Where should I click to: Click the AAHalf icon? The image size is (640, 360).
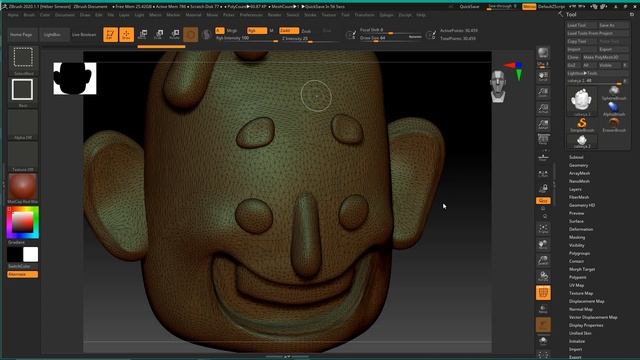coord(543,124)
